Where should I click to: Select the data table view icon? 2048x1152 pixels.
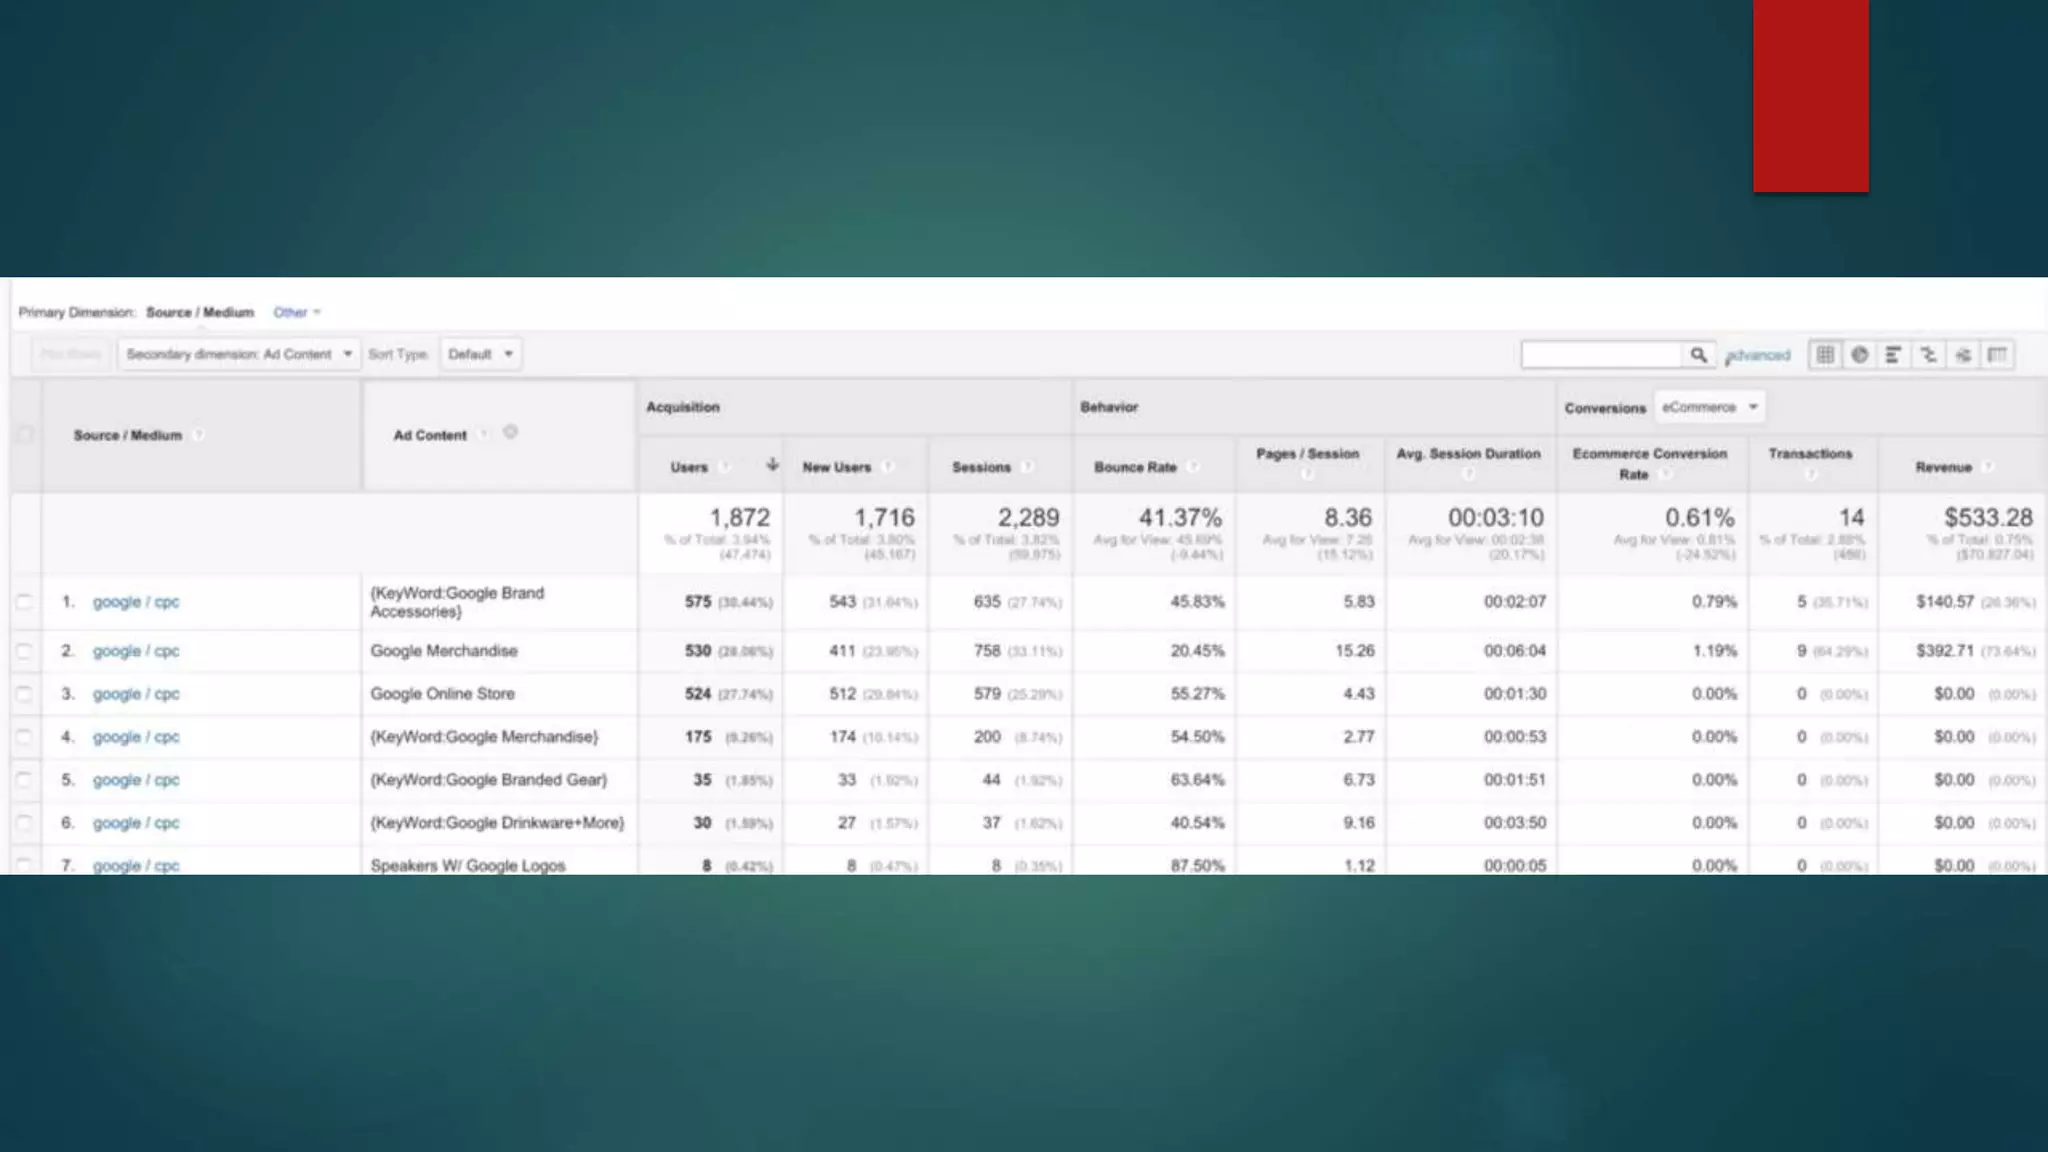click(1825, 355)
